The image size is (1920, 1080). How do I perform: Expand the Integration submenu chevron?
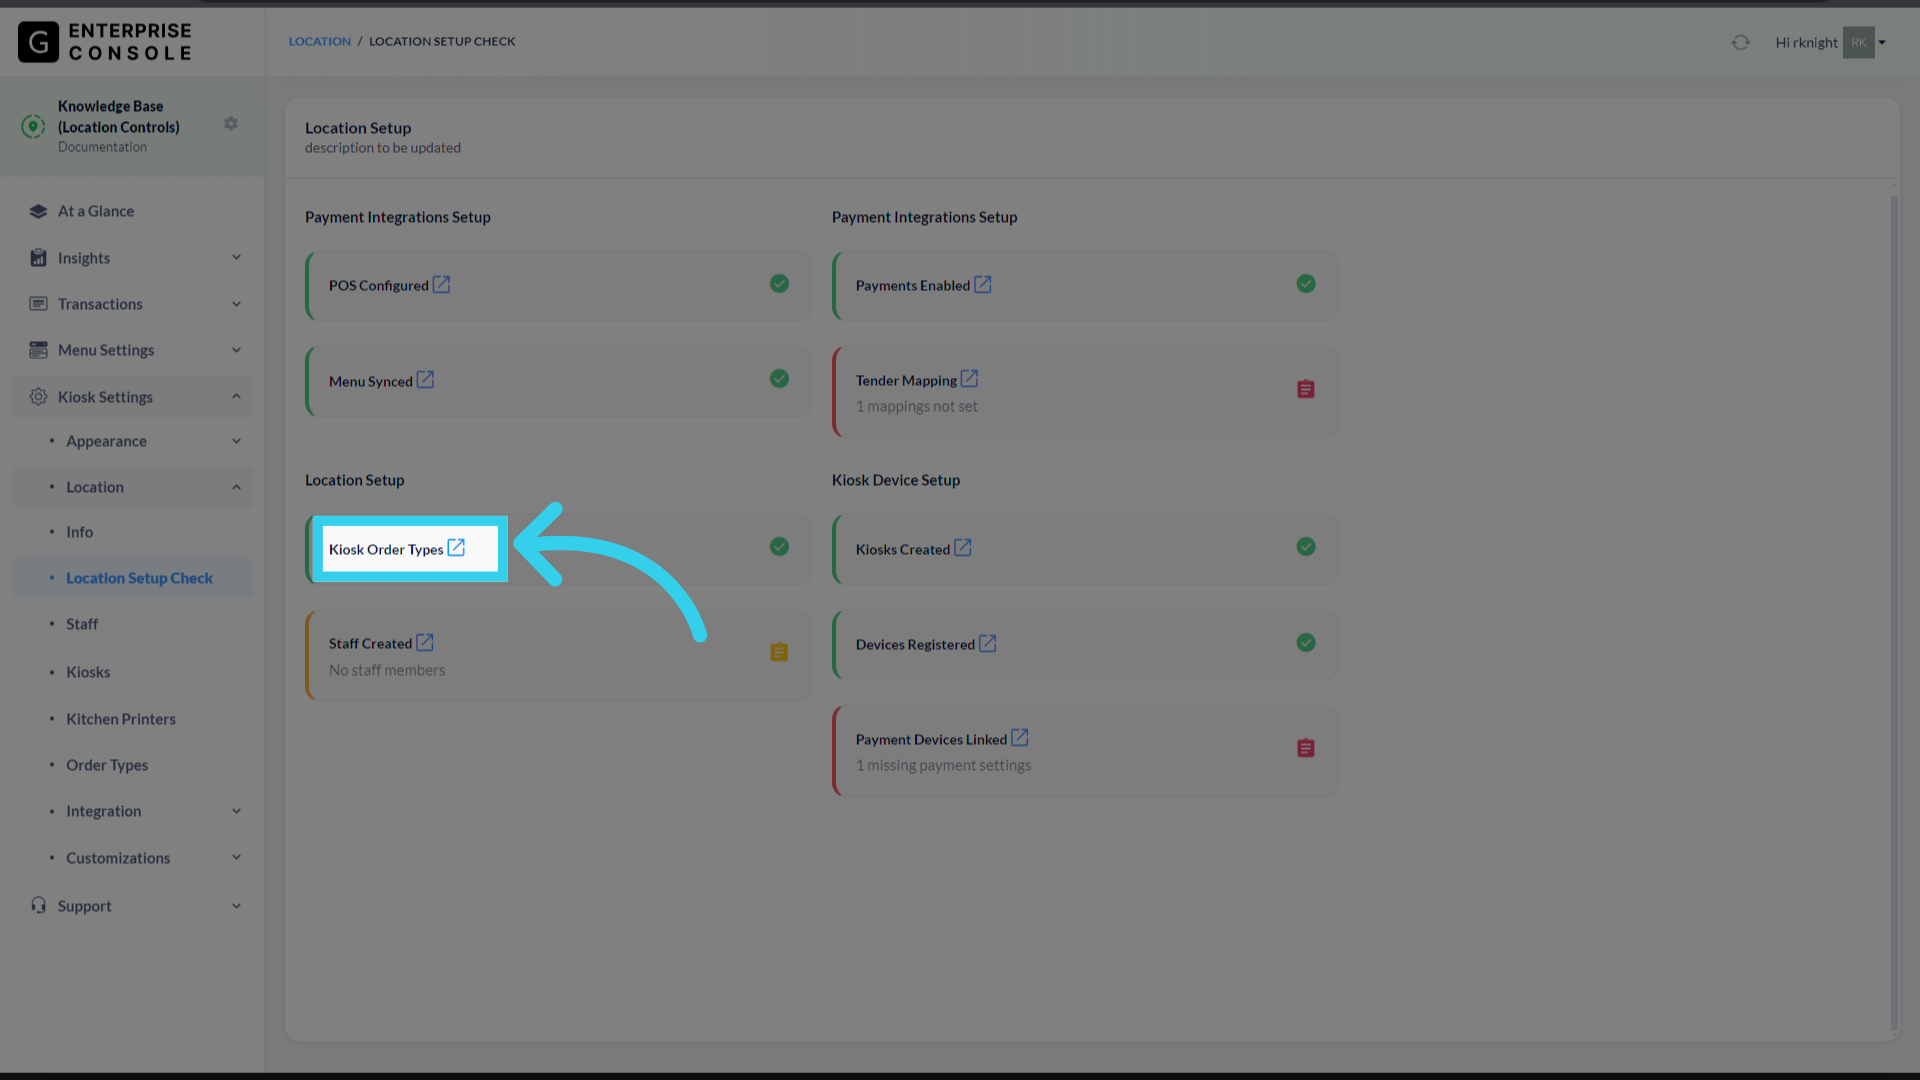point(237,811)
